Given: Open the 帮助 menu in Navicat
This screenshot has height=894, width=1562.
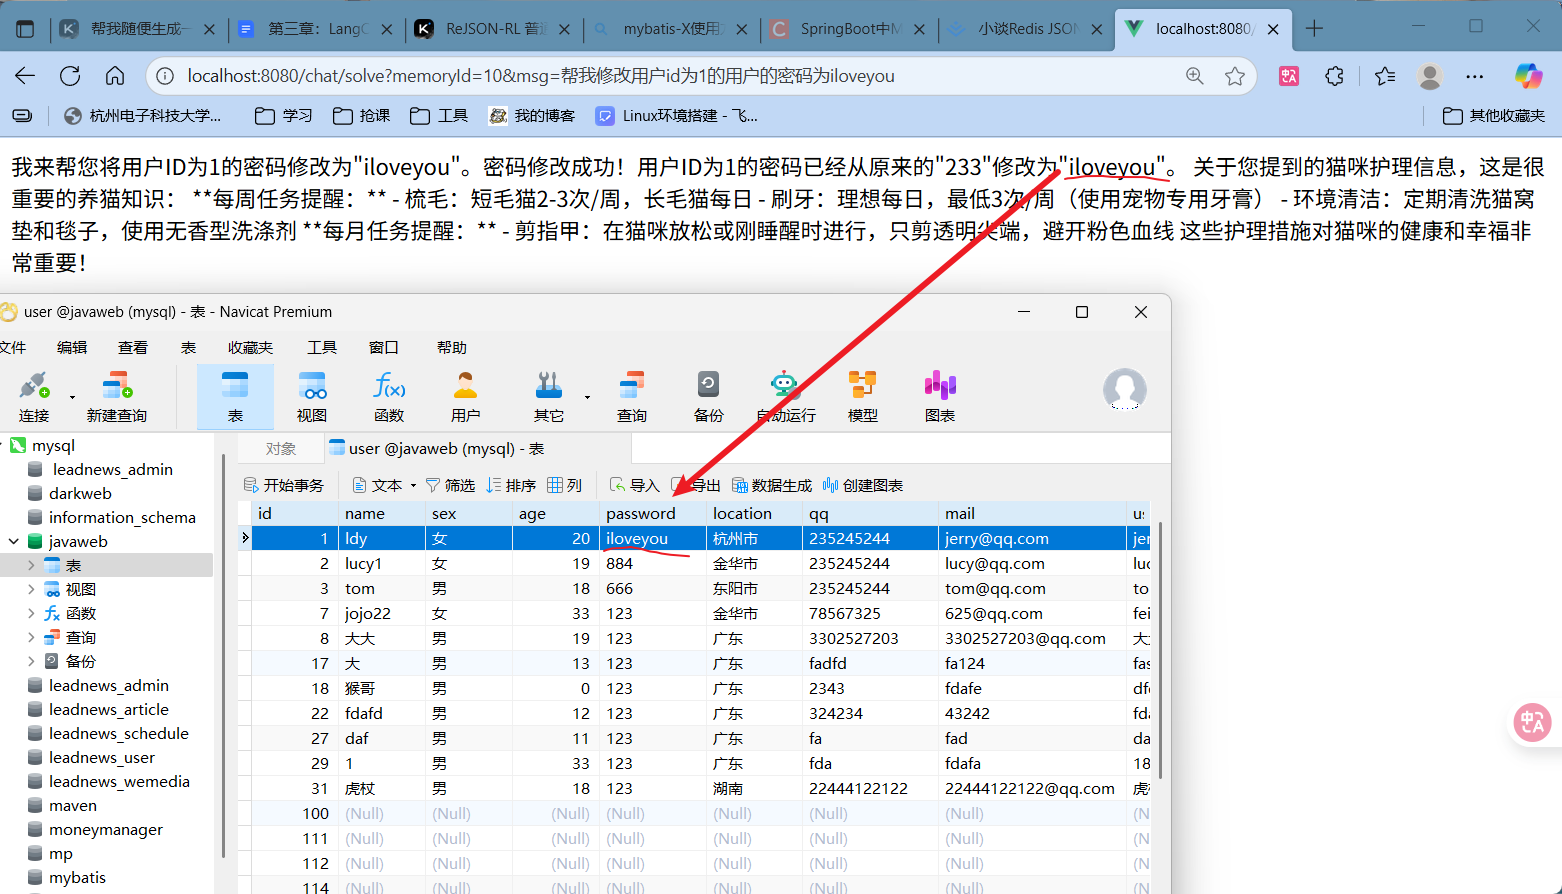Looking at the screenshot, I should (452, 347).
